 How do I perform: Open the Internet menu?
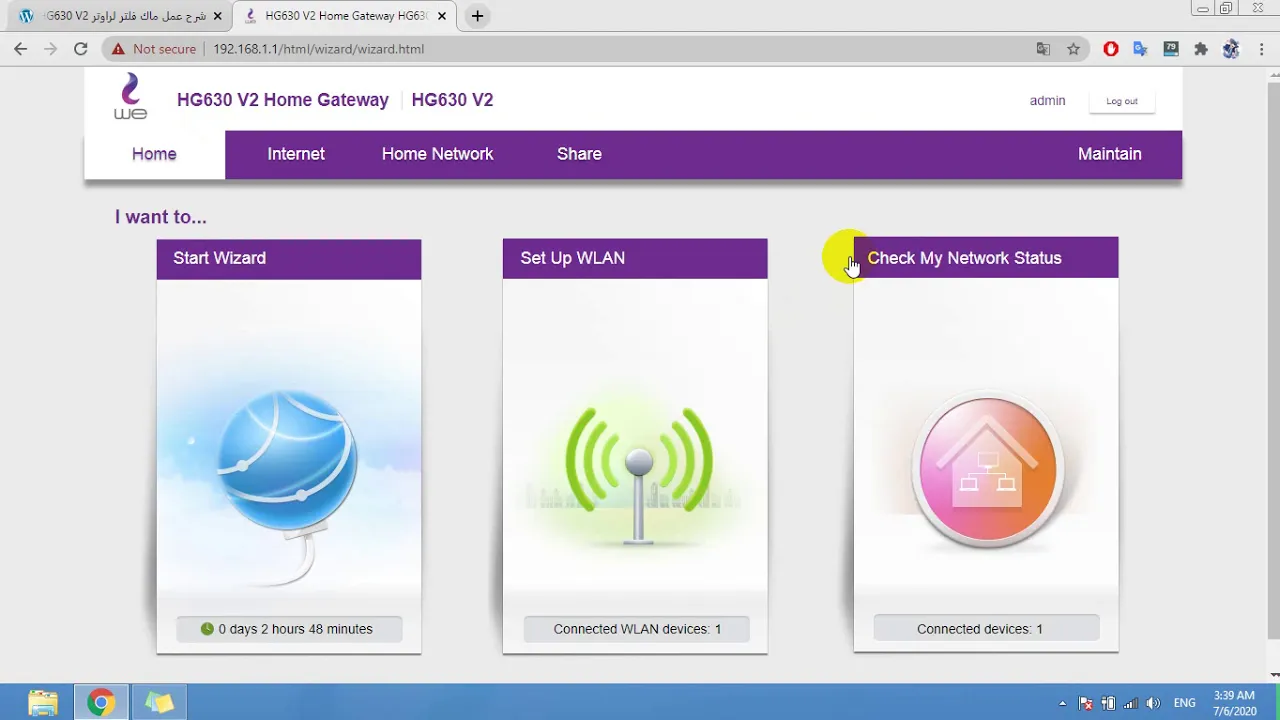click(296, 154)
